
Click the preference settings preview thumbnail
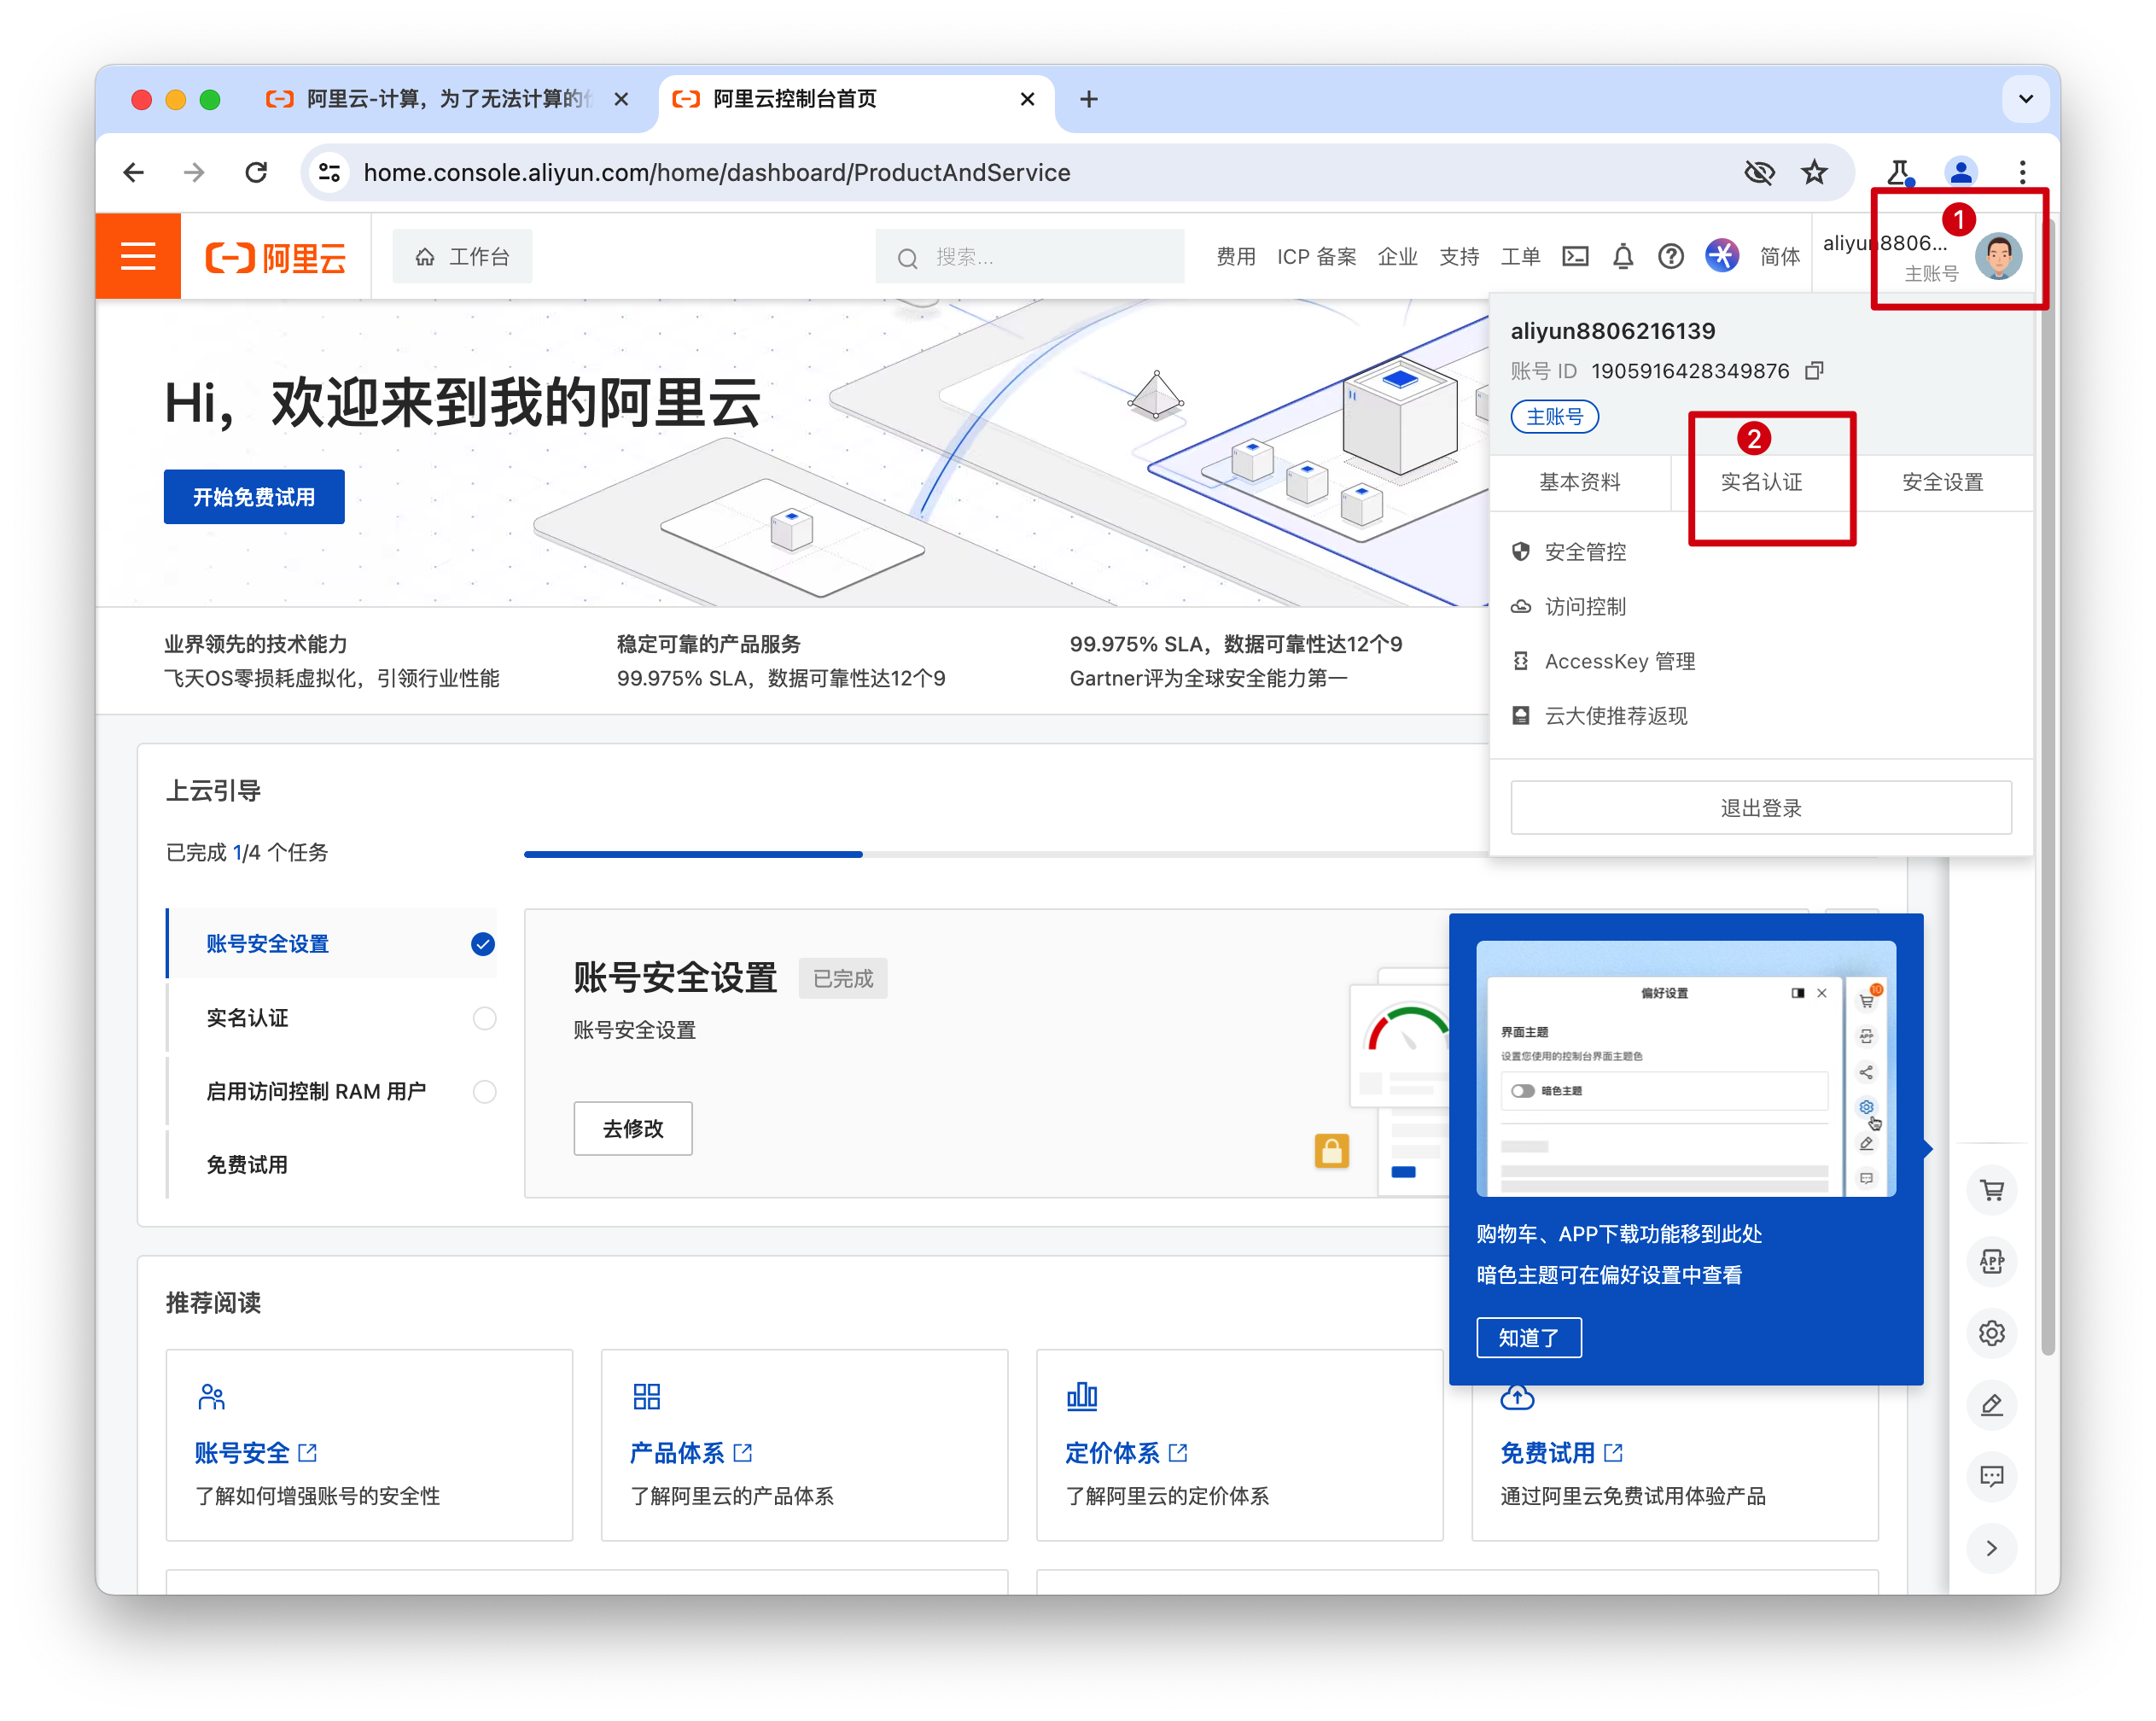(1685, 1068)
